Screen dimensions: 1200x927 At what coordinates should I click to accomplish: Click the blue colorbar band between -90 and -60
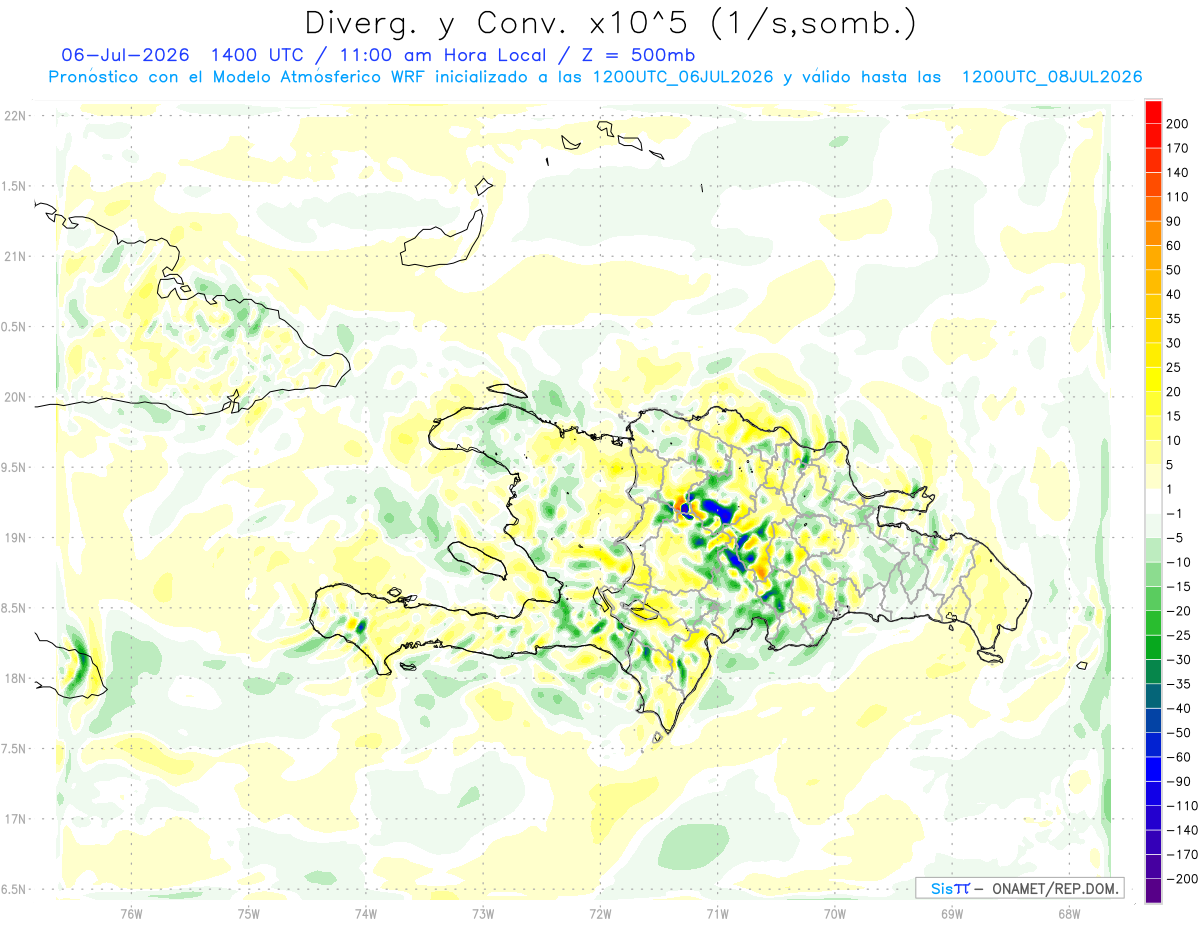point(1153,769)
